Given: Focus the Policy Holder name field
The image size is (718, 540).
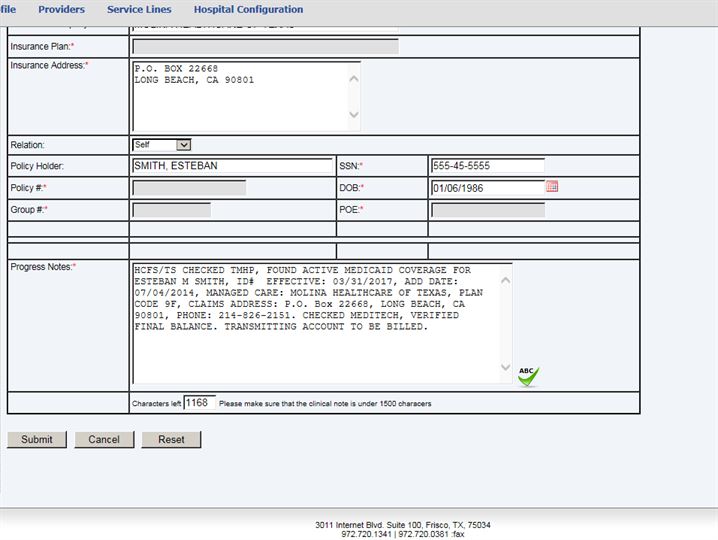Looking at the screenshot, I should tap(232, 166).
